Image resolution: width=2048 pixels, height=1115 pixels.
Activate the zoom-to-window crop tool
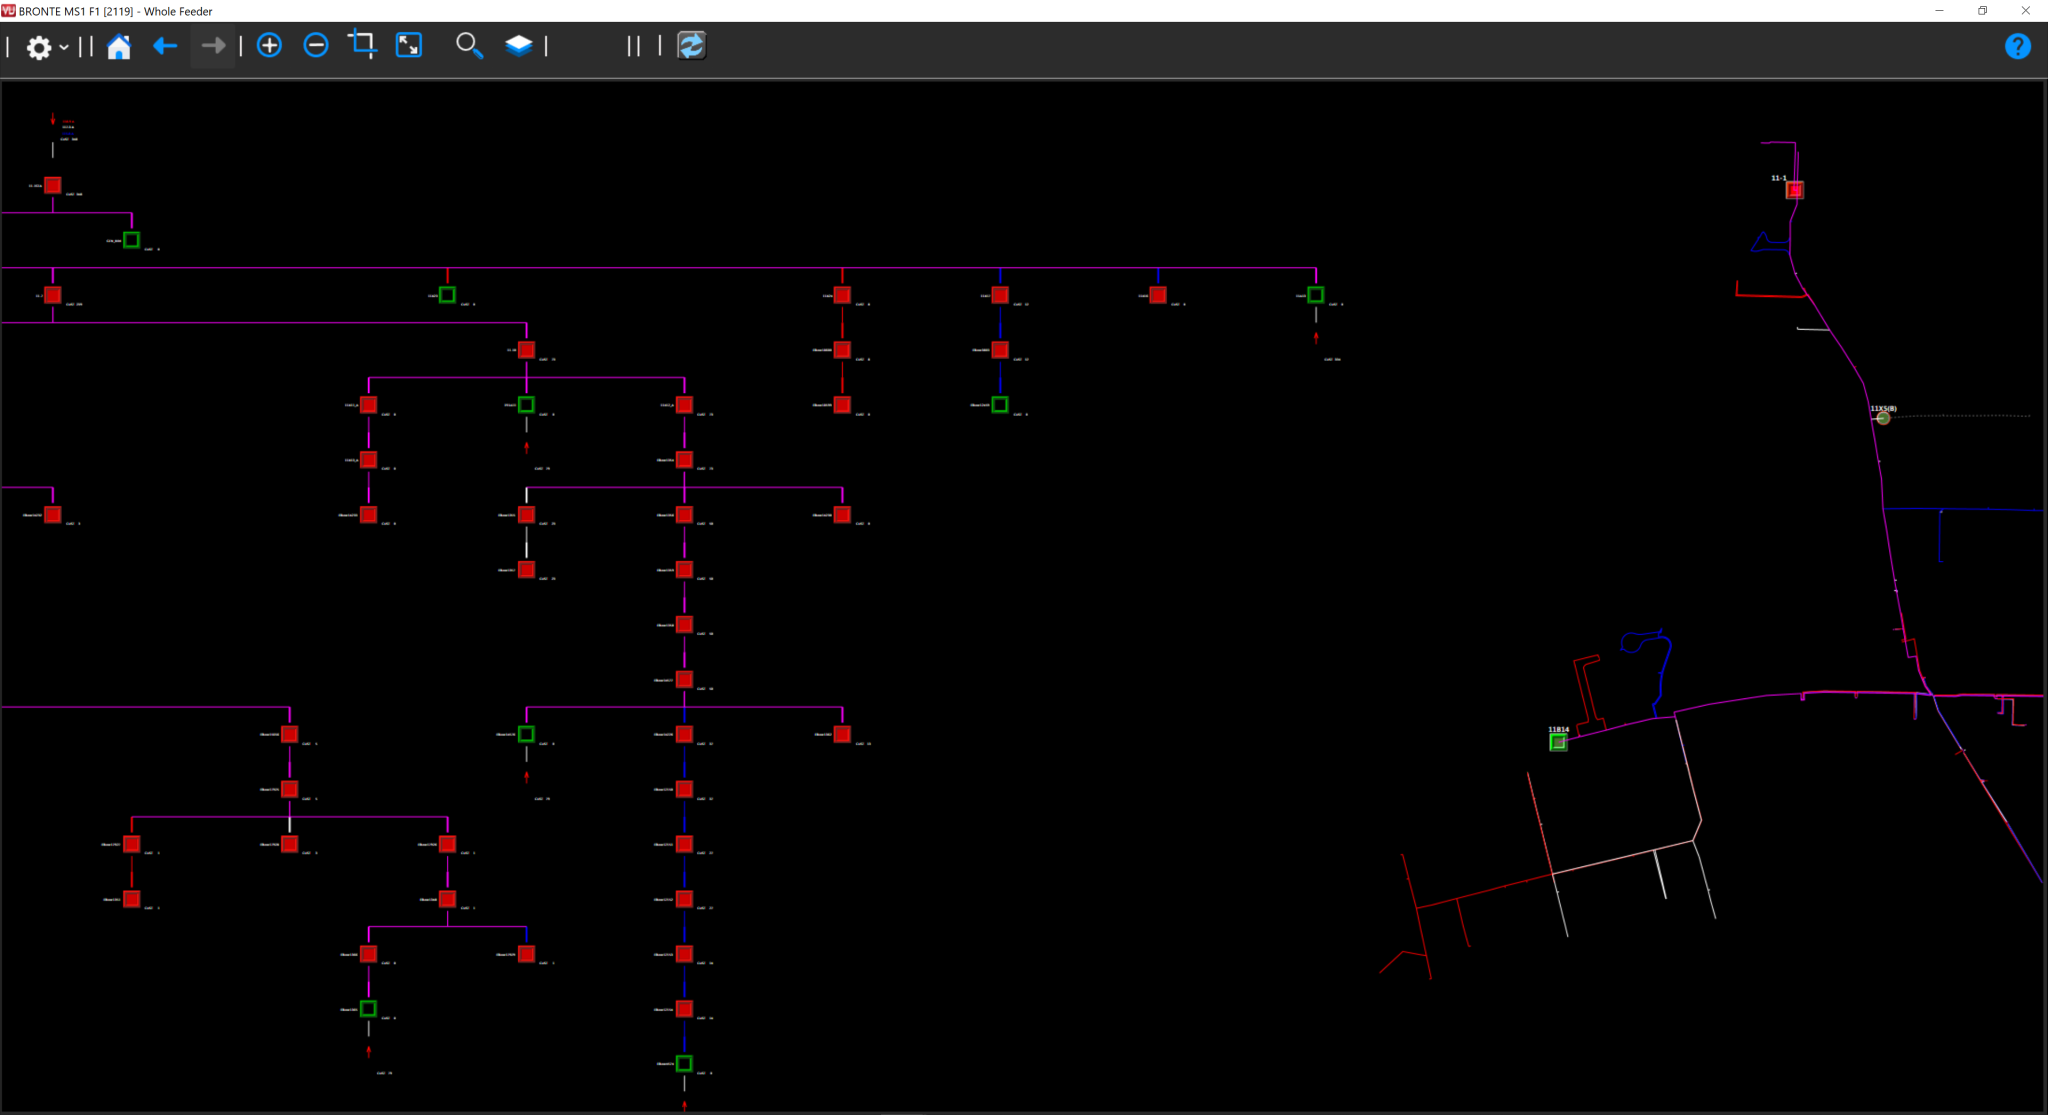pos(362,44)
